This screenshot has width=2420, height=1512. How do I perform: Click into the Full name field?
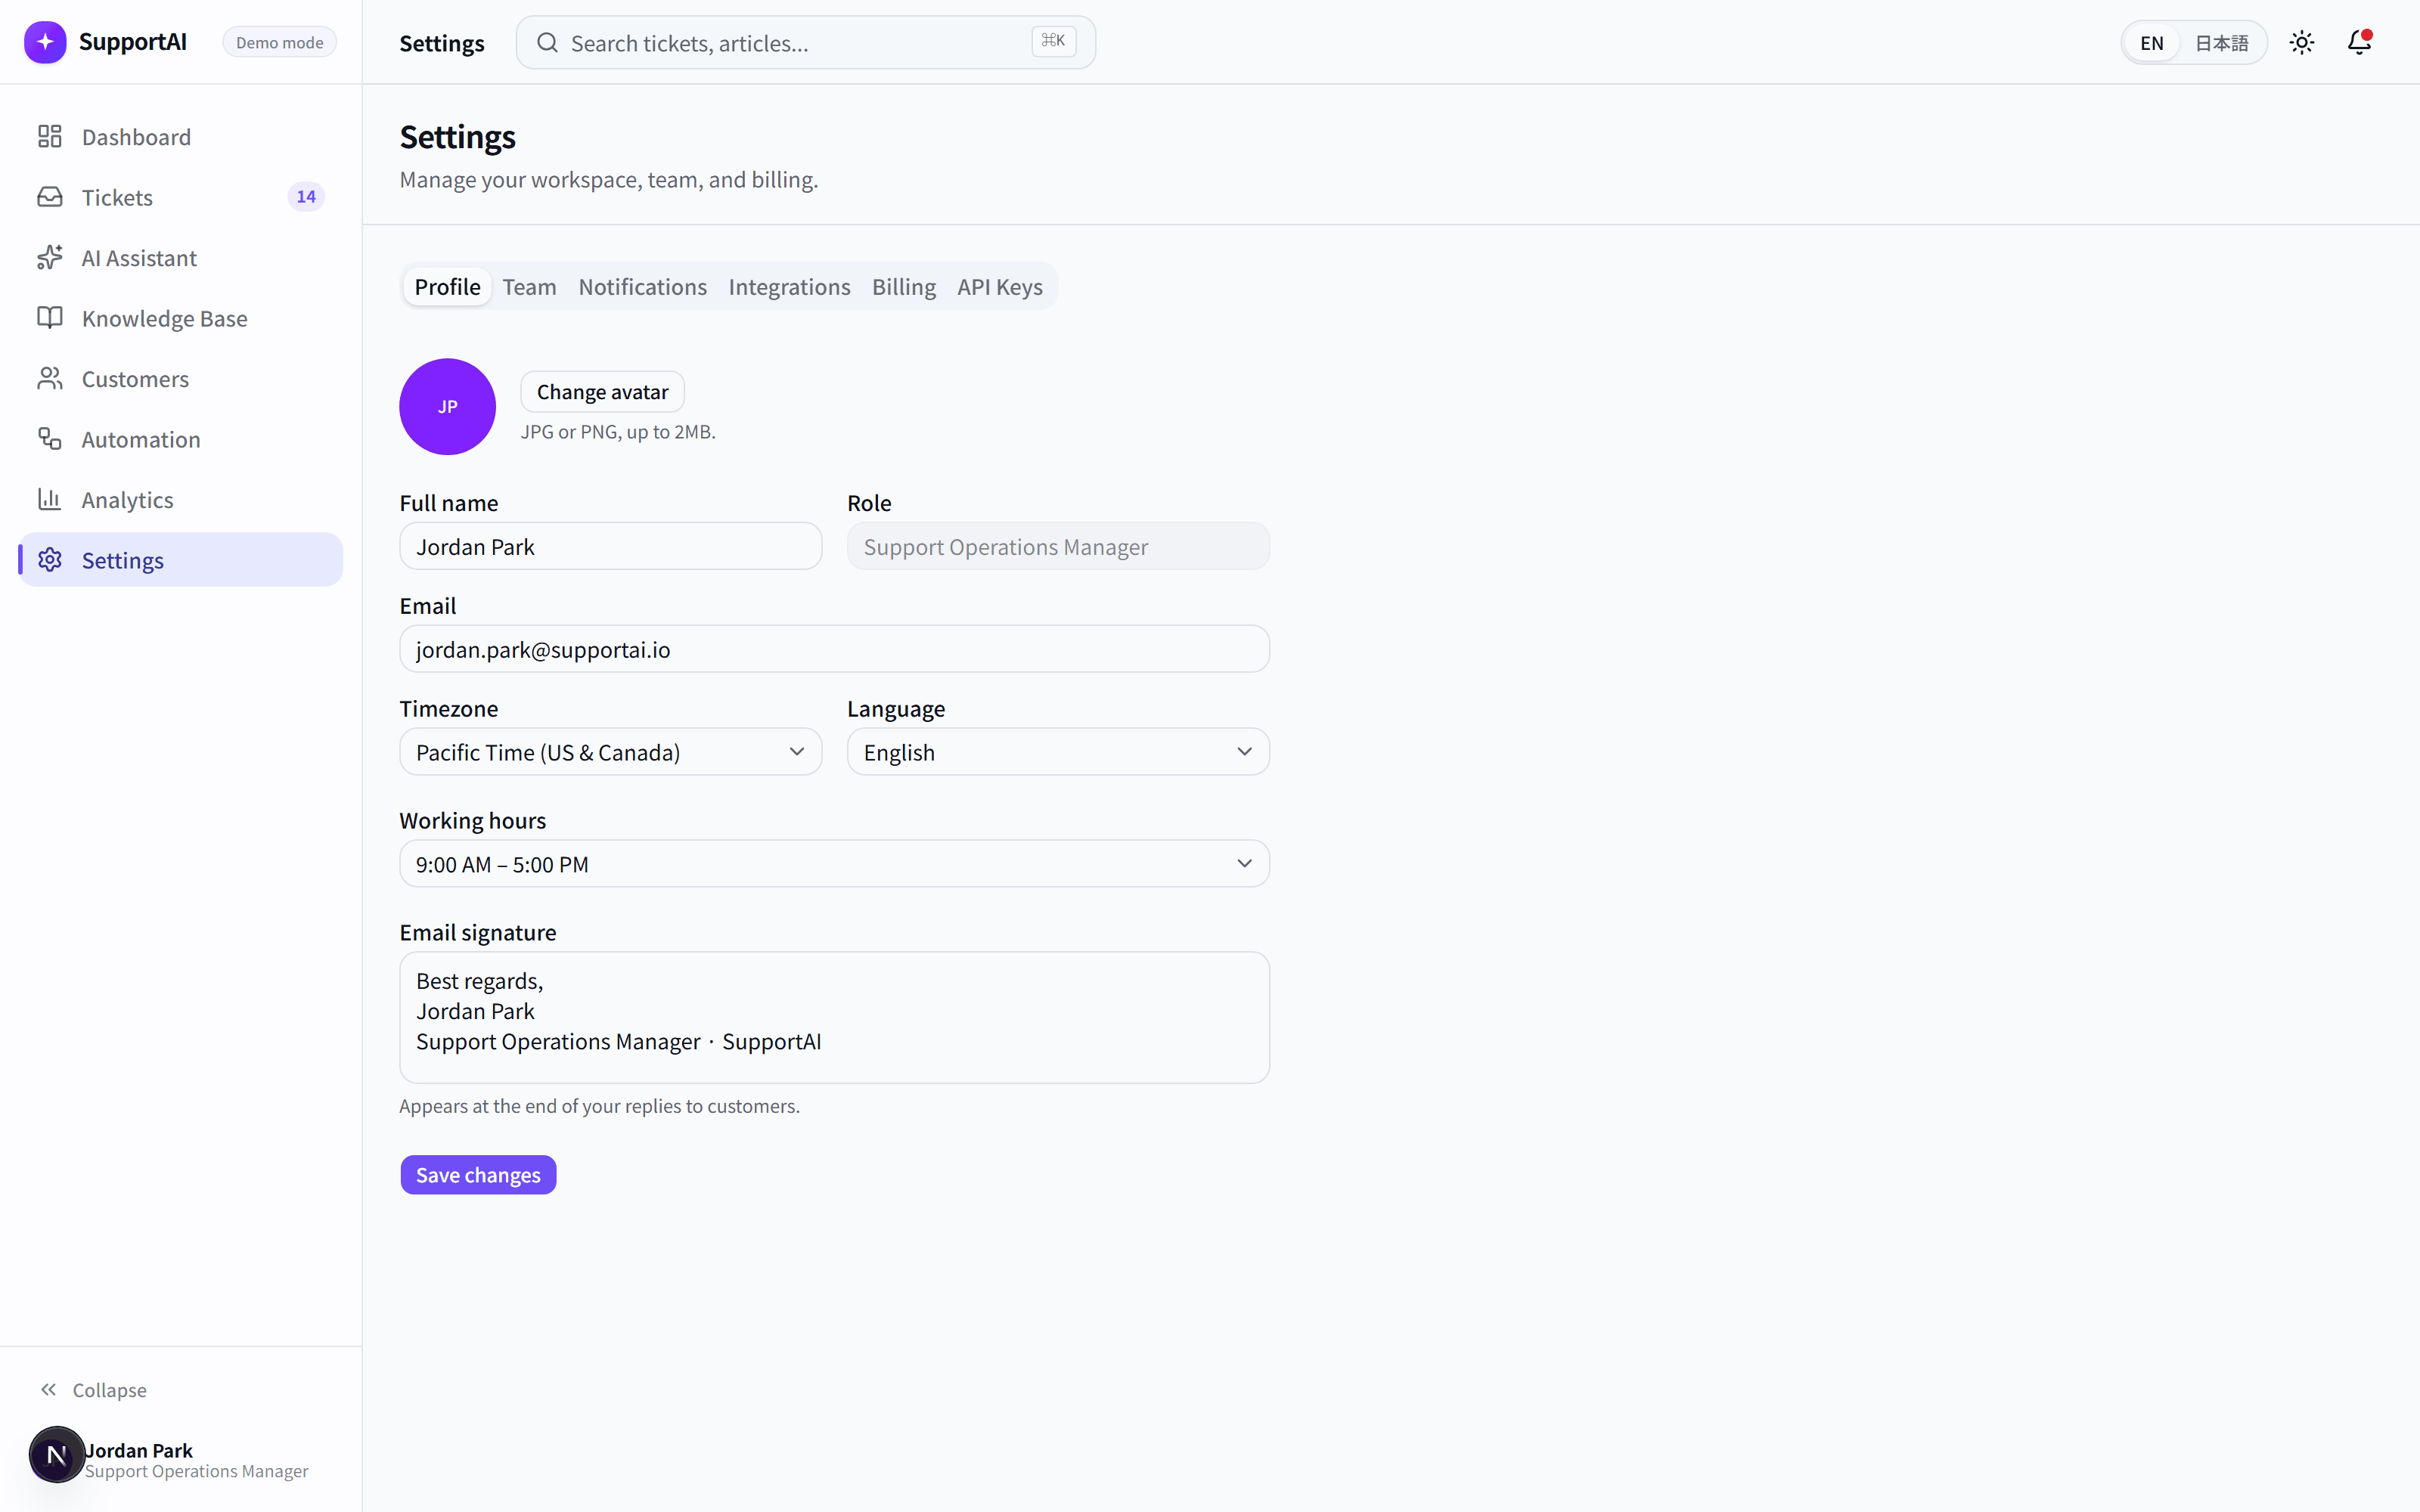pos(611,547)
